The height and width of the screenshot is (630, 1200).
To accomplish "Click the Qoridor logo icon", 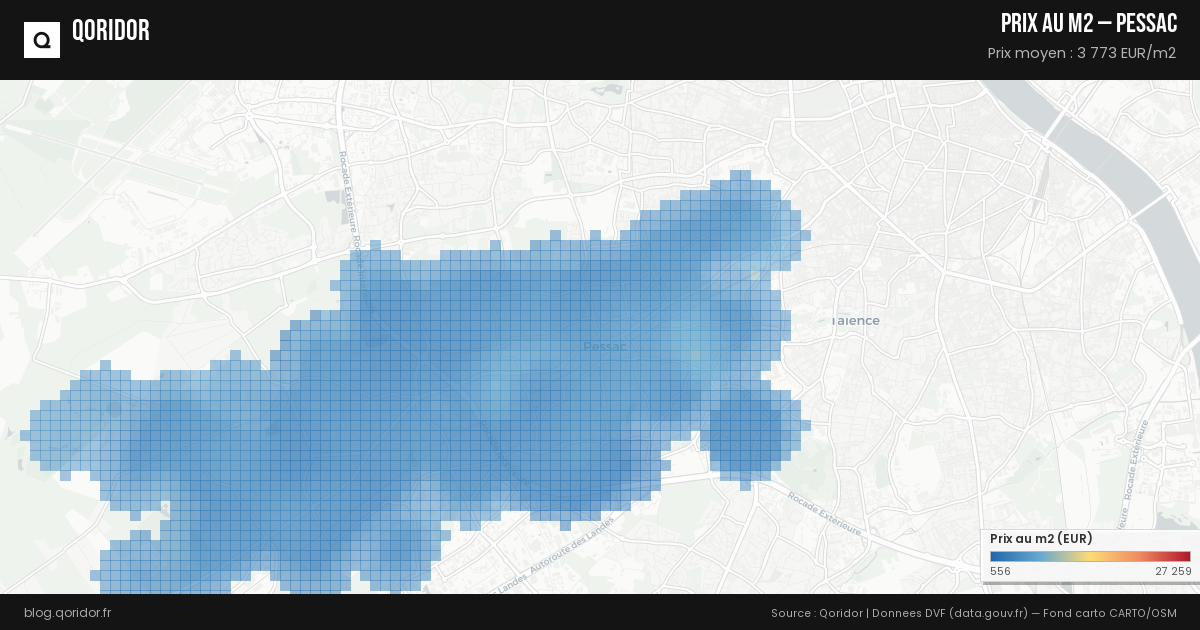I will (42, 40).
